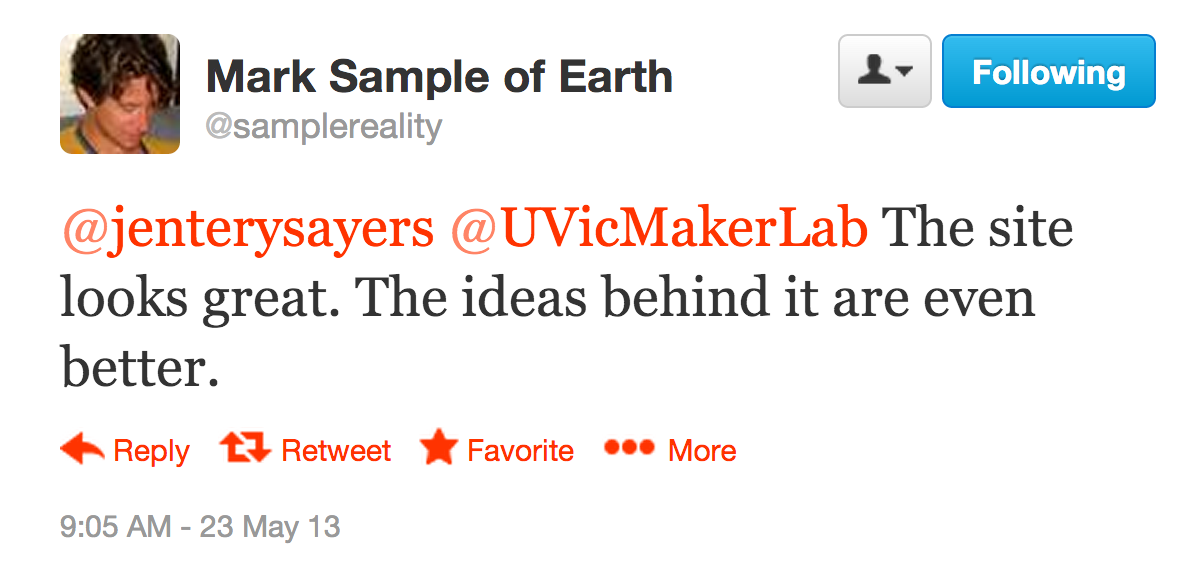Open the @jenterysayers mention link
Image resolution: width=1196 pixels, height=577 pixels.
point(247,231)
